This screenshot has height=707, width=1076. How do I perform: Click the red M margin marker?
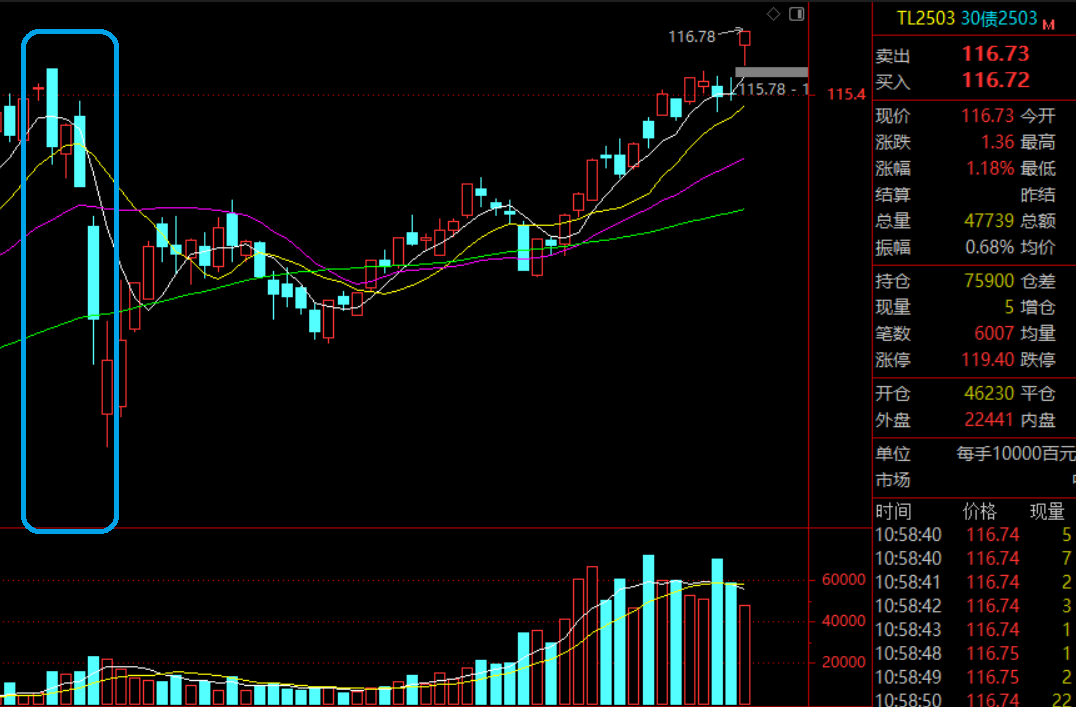(x=1048, y=25)
